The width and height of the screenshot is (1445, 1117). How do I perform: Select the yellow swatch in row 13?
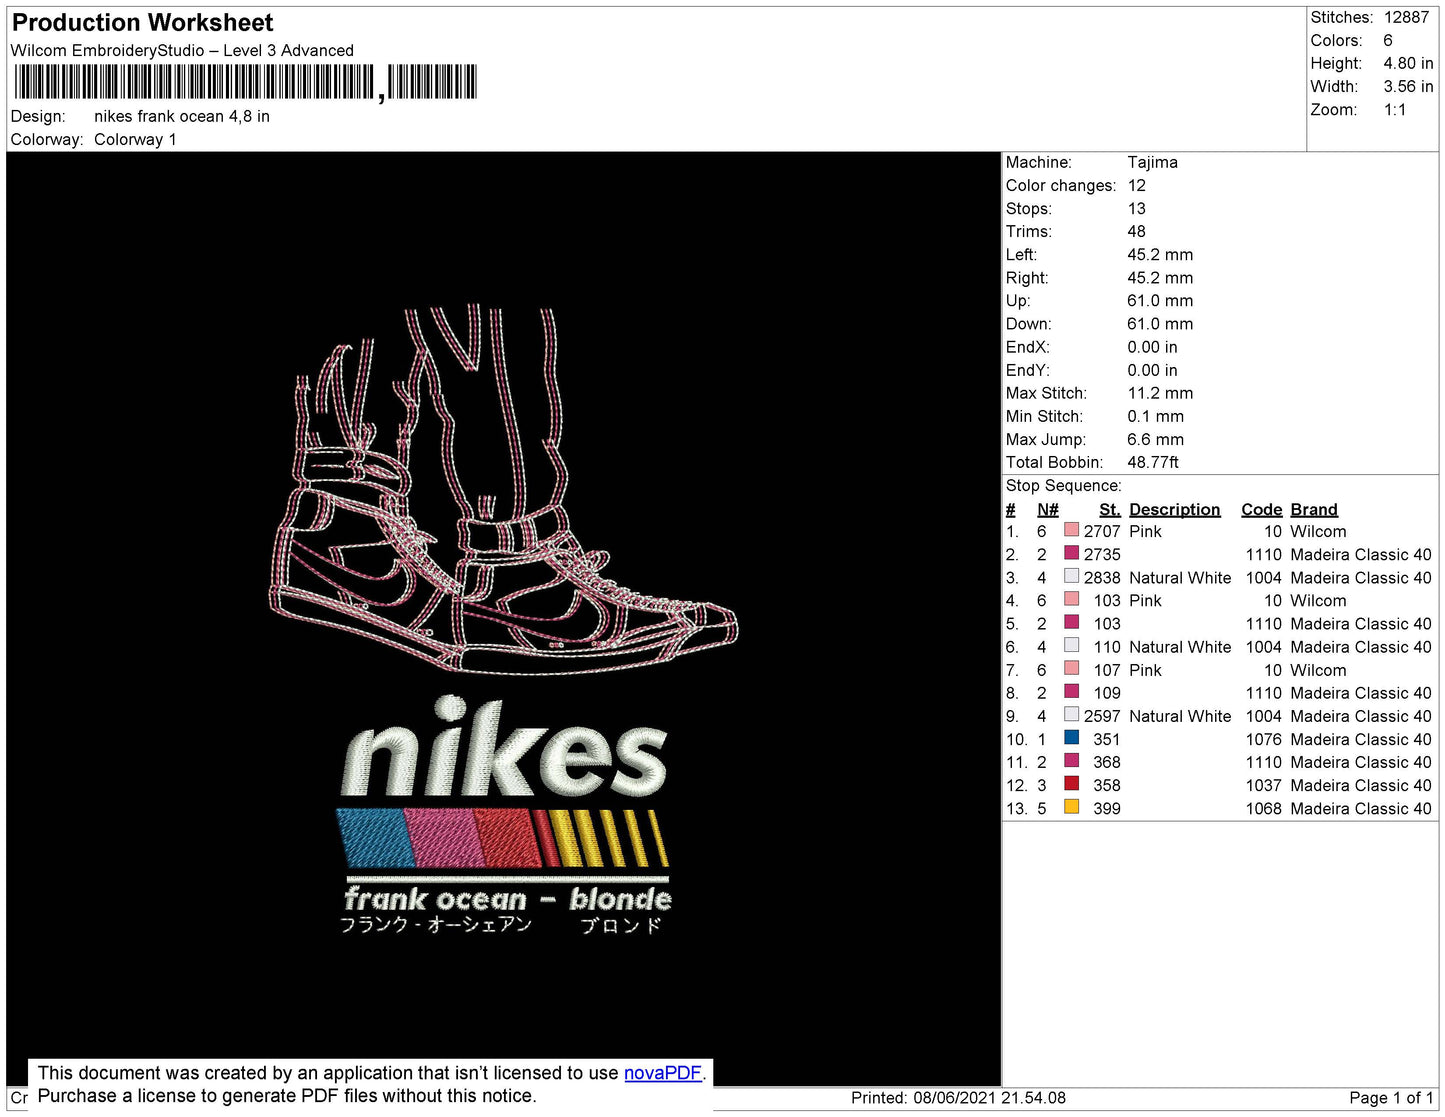(x=1071, y=807)
